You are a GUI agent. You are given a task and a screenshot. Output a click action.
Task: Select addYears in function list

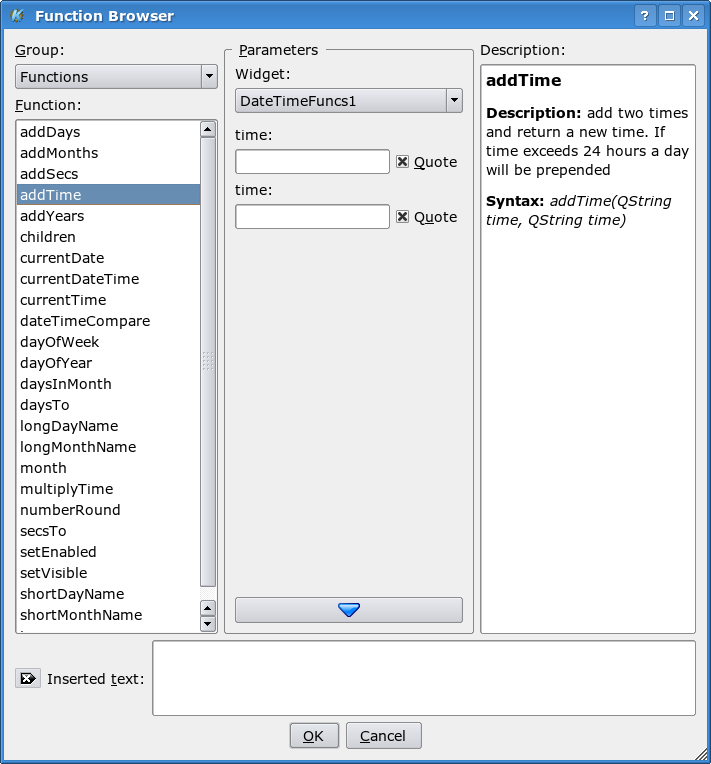(x=108, y=215)
